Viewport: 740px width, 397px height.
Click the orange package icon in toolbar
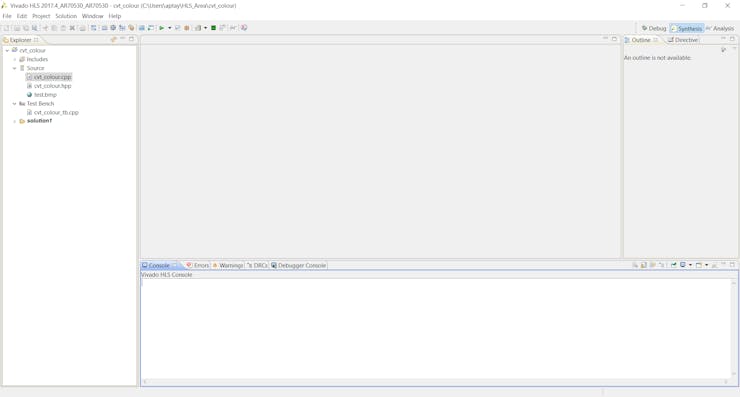point(186,28)
